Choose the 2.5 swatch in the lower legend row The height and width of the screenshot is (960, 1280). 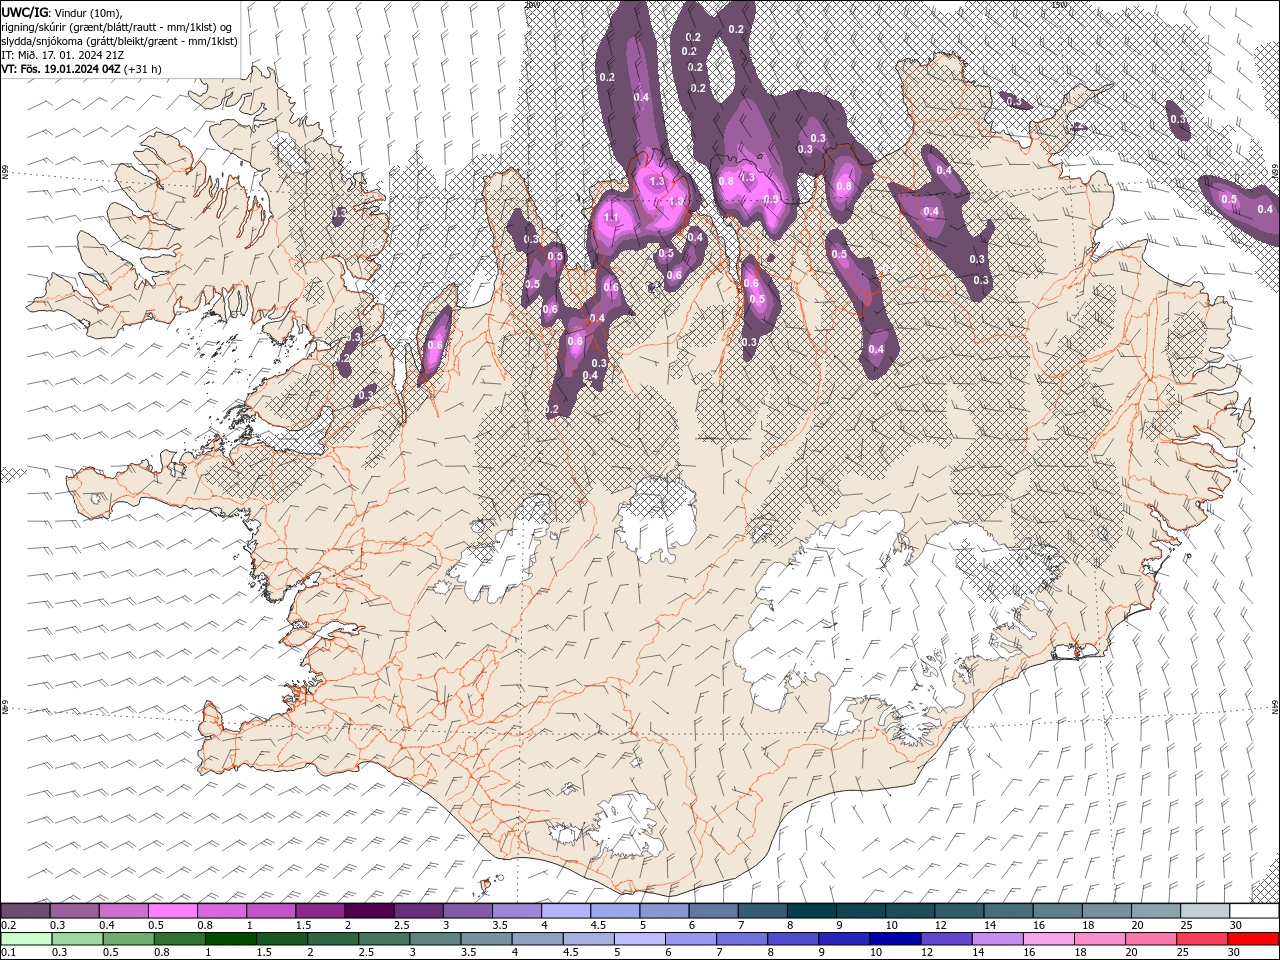tap(384, 939)
